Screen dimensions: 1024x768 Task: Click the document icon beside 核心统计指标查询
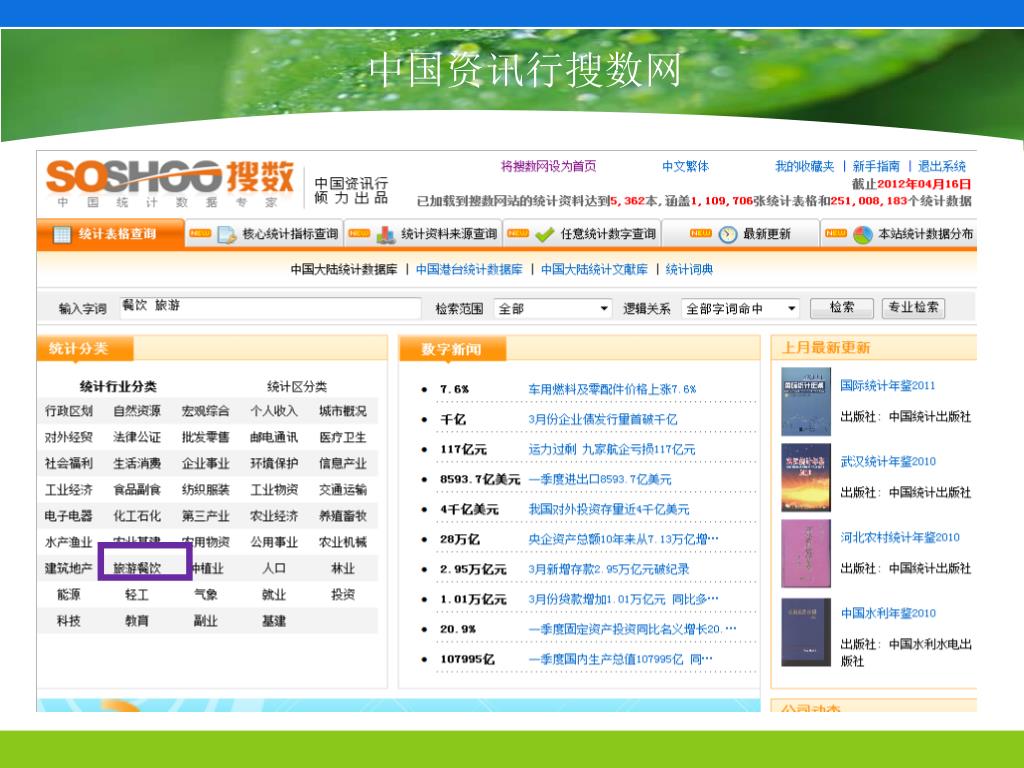click(x=226, y=234)
